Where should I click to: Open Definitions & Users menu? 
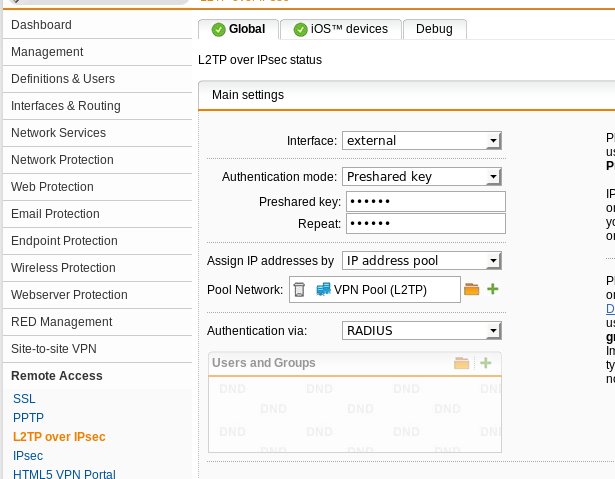pos(97,79)
